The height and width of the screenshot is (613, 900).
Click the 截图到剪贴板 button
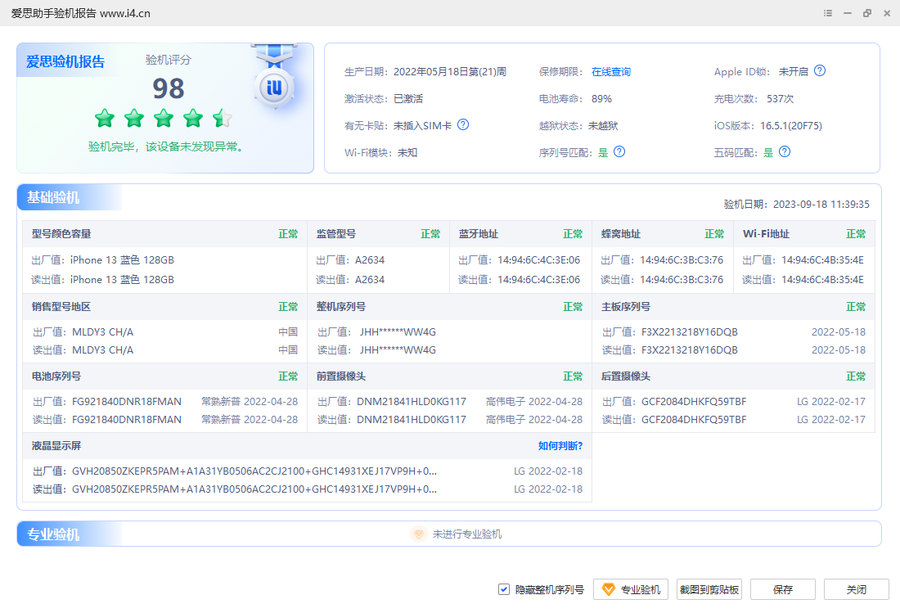pos(709,589)
